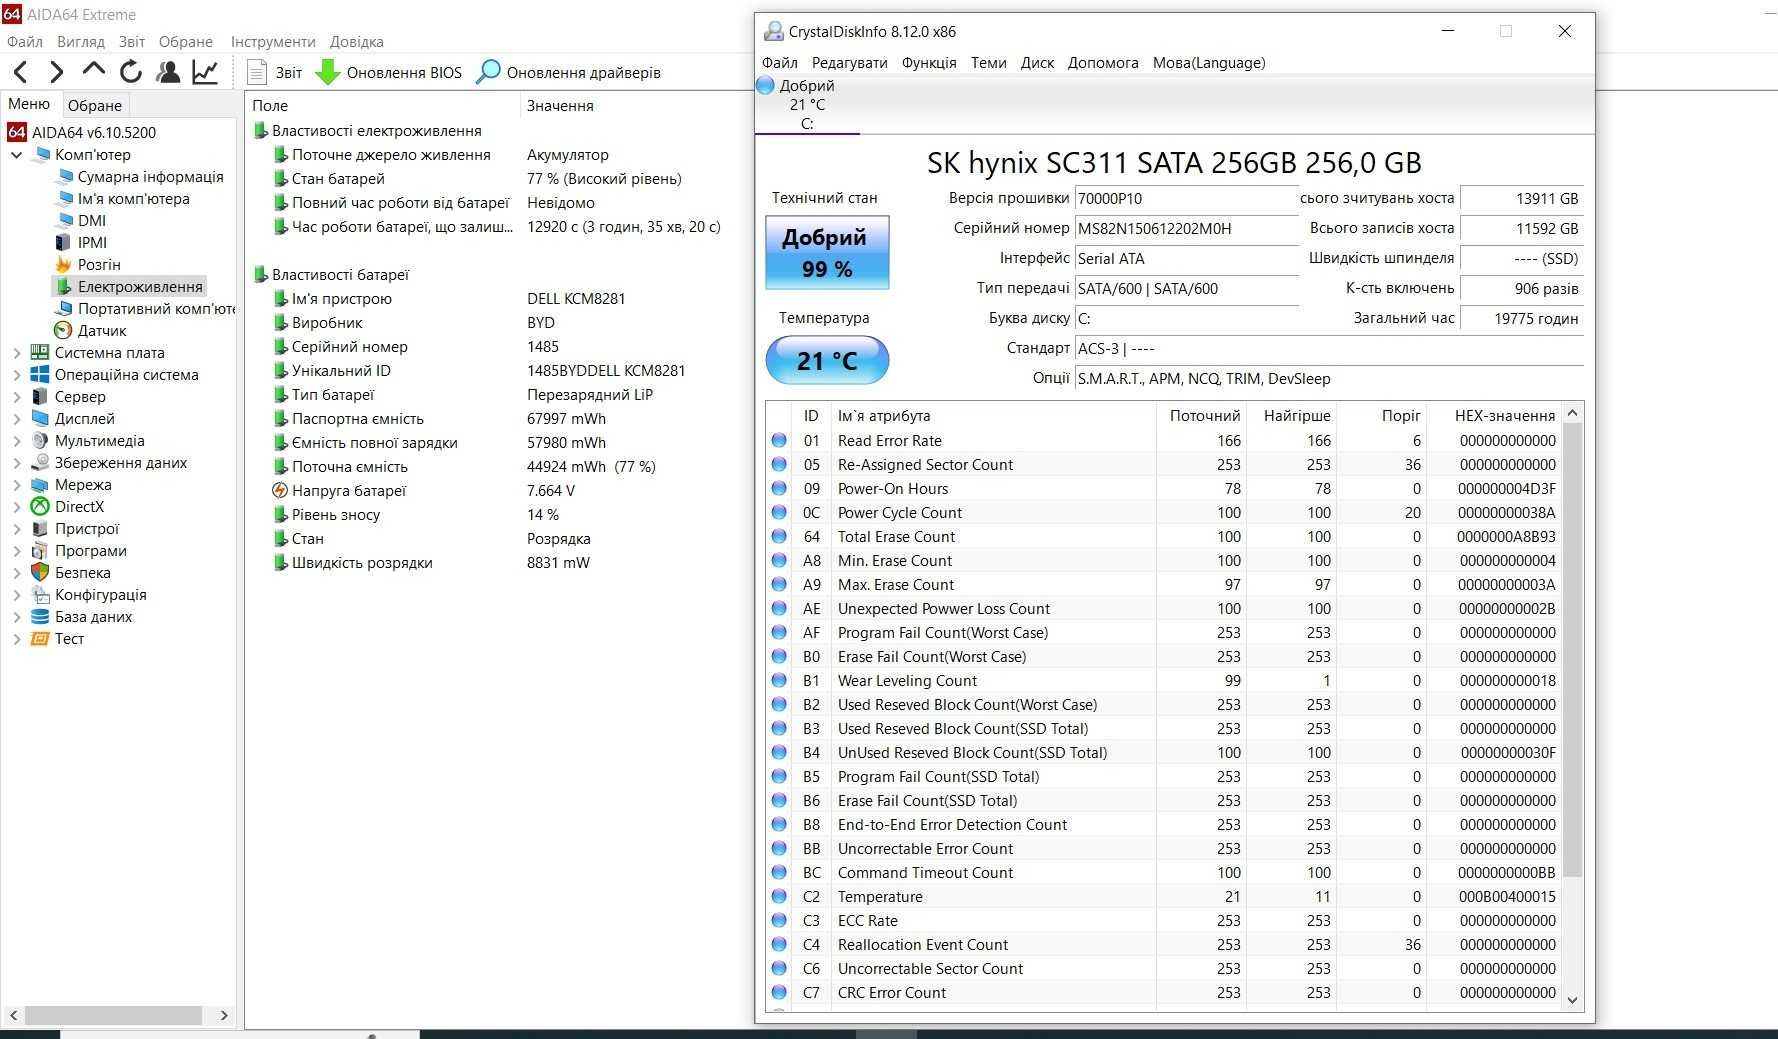Select IPMI in the tree

(x=92, y=243)
